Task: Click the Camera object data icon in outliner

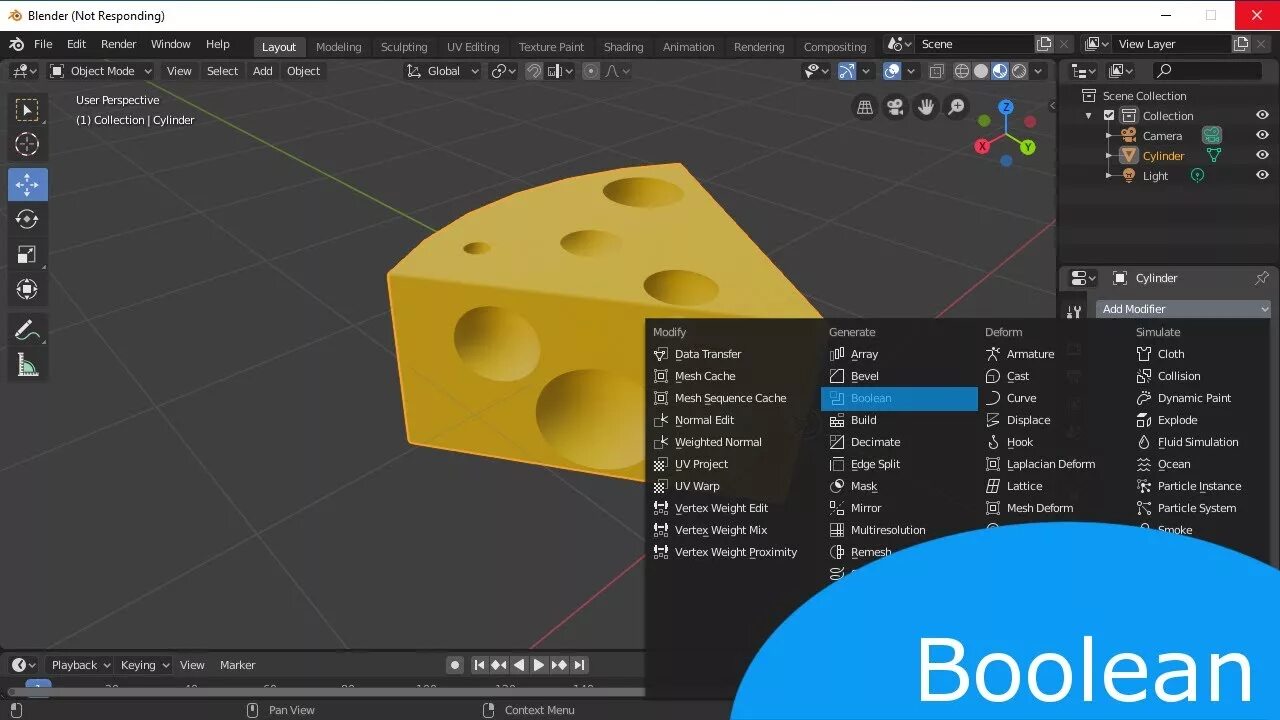Action: 1212,135
